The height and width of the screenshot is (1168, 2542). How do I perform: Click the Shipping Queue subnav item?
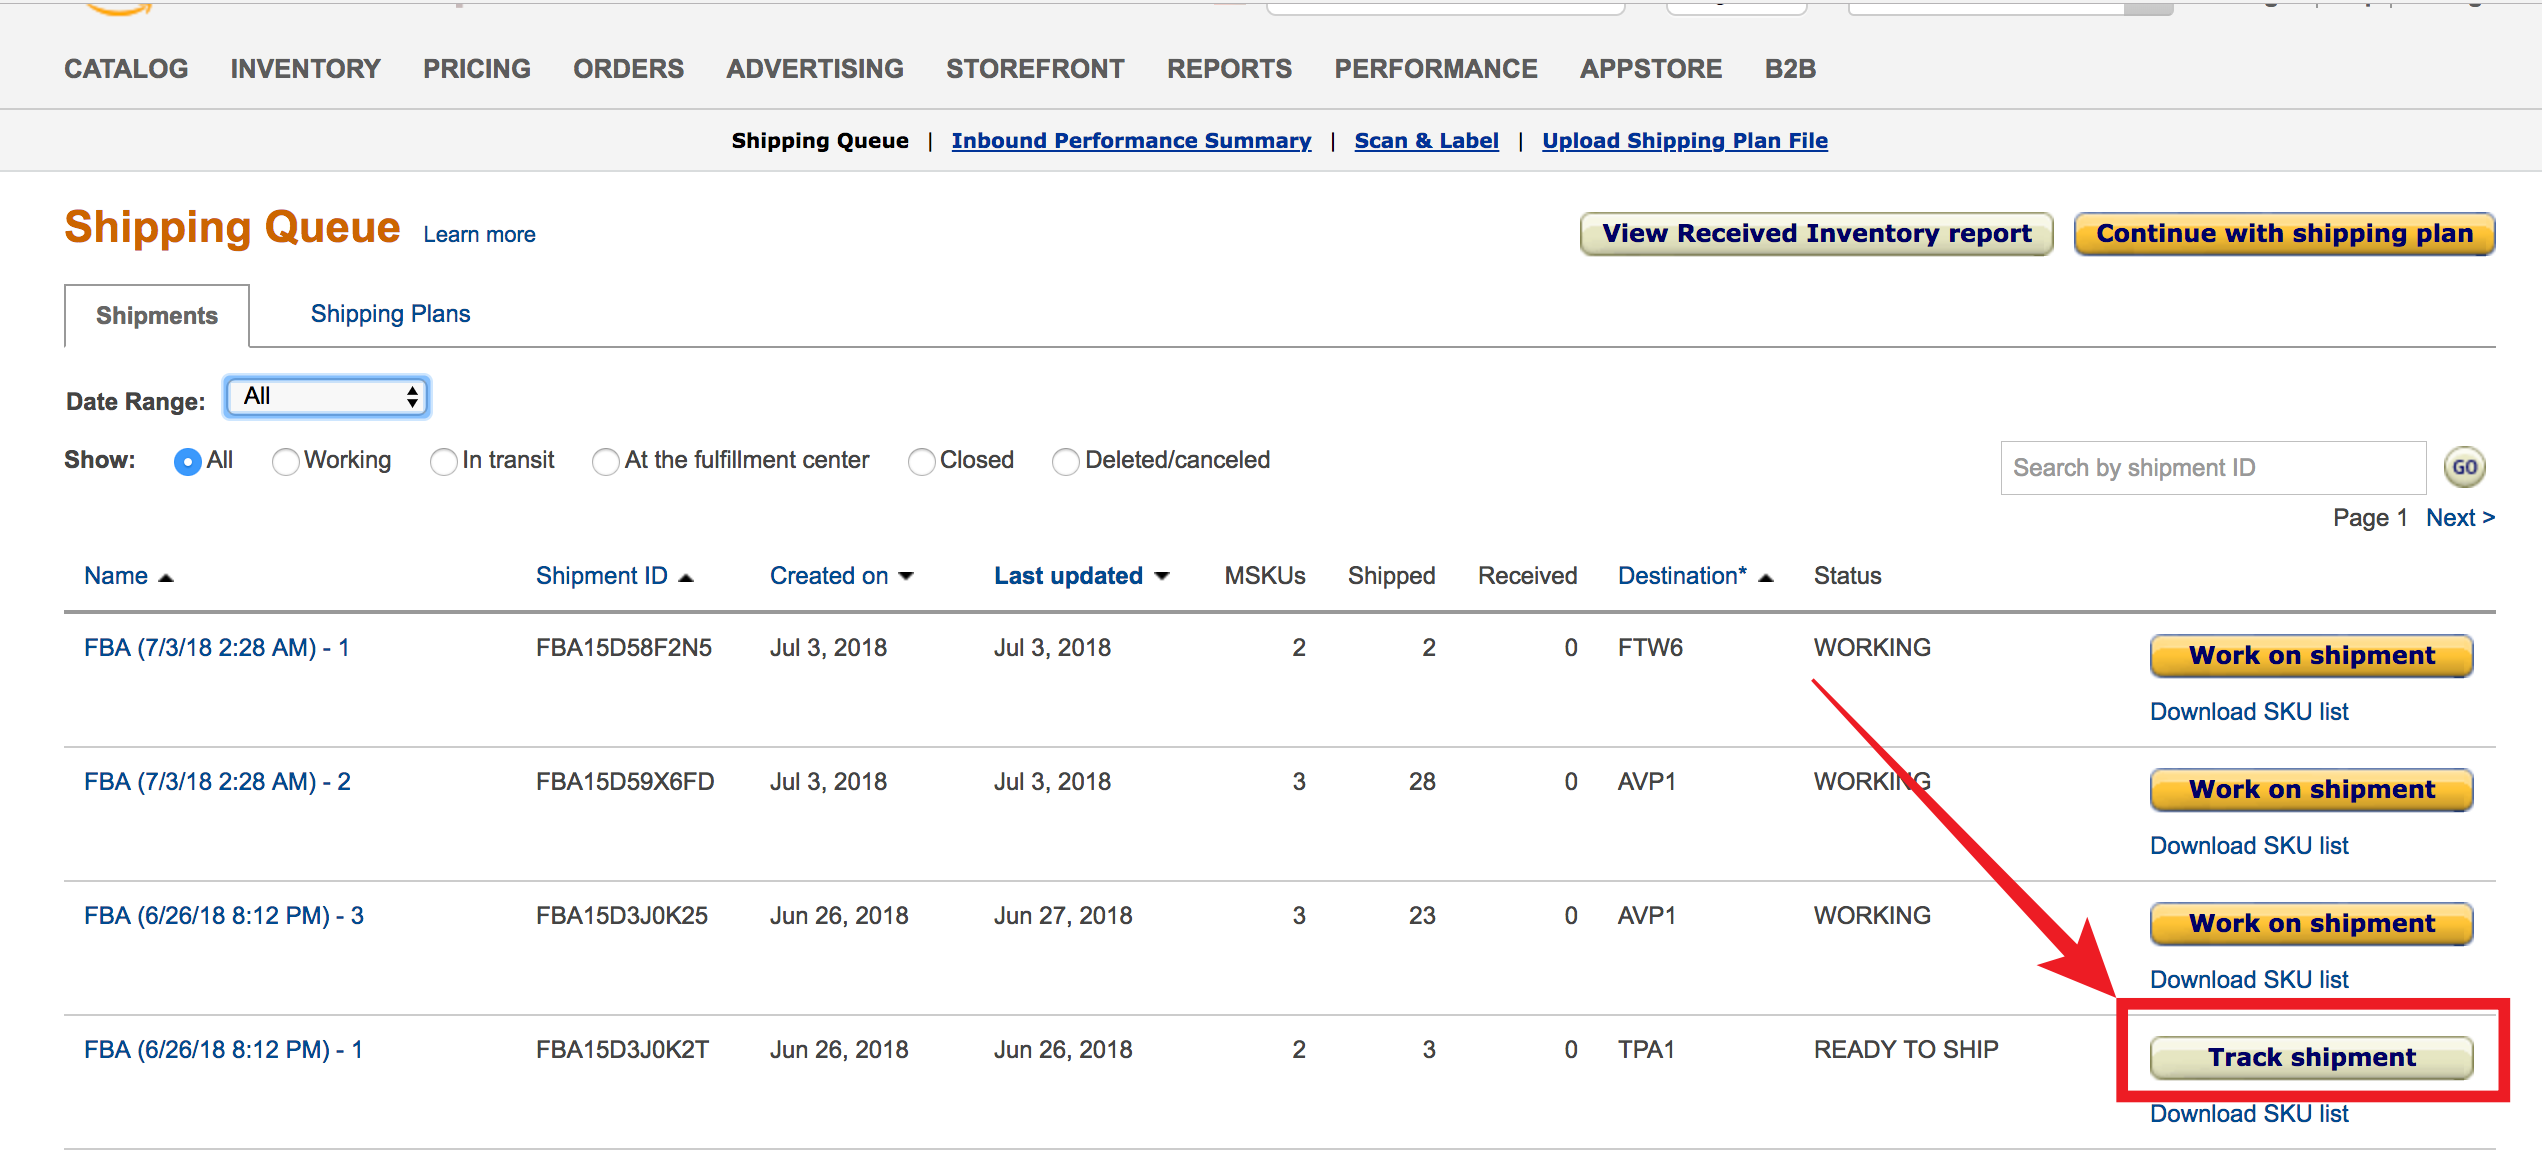pyautogui.click(x=820, y=141)
